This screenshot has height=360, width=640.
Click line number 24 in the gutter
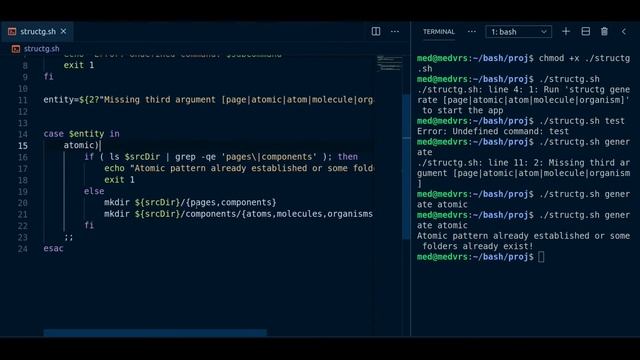pyautogui.click(x=22, y=249)
